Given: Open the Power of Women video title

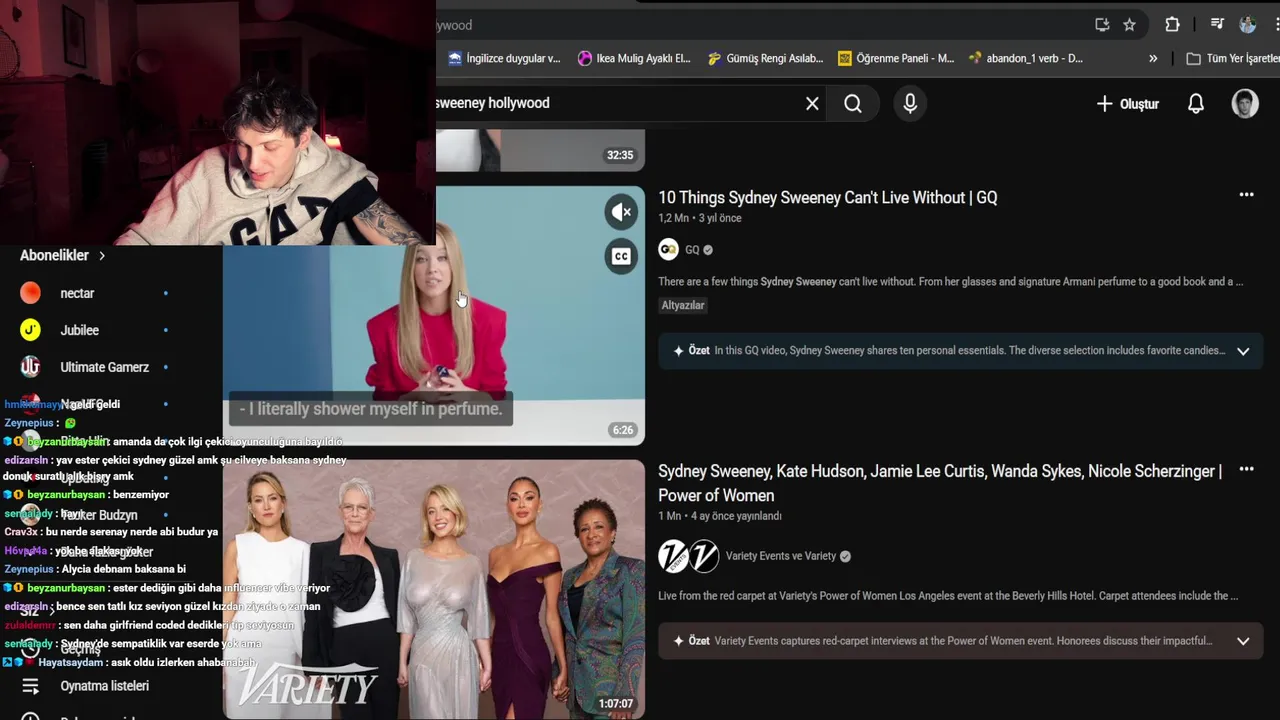Looking at the screenshot, I should [940, 483].
